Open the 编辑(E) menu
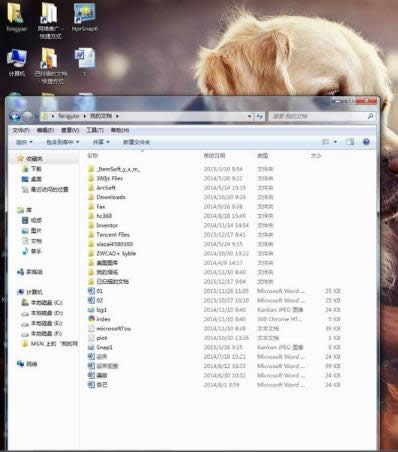This screenshot has width=398, height=452. point(45,130)
